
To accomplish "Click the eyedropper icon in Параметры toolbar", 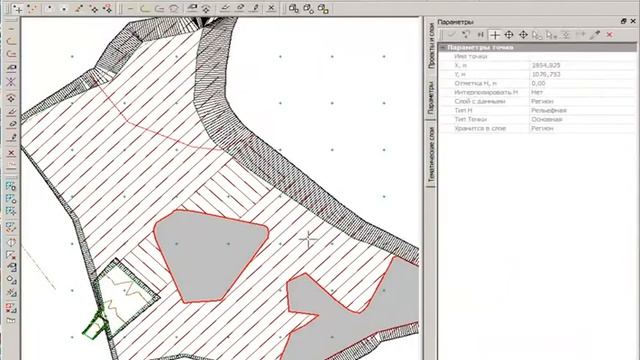I will (x=595, y=35).
